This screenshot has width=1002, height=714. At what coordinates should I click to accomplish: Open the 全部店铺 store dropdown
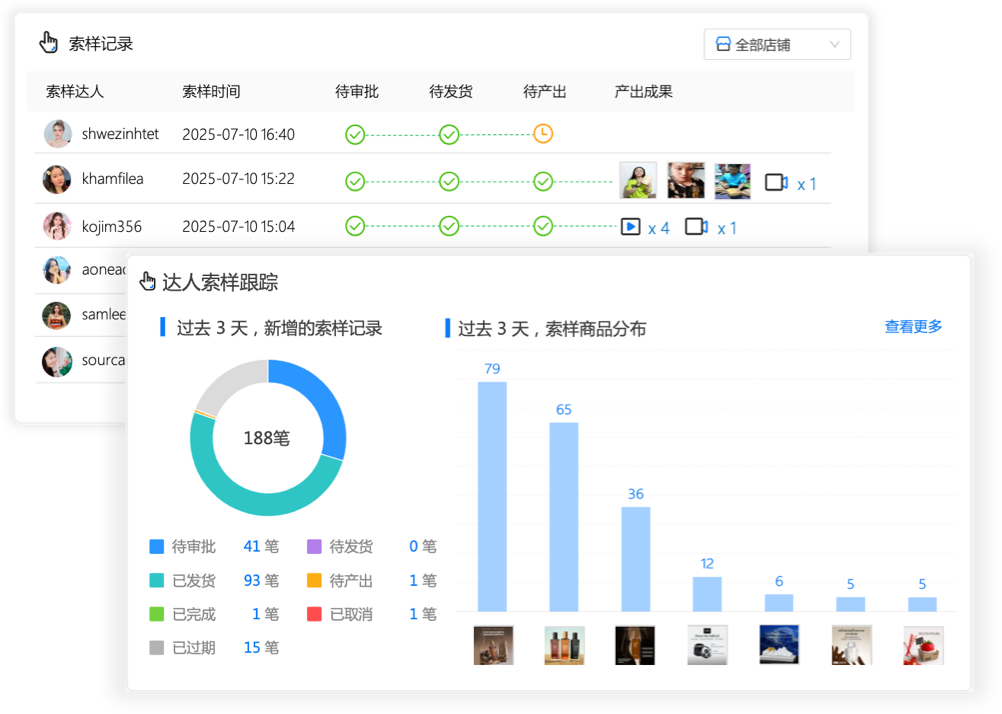click(x=776, y=45)
